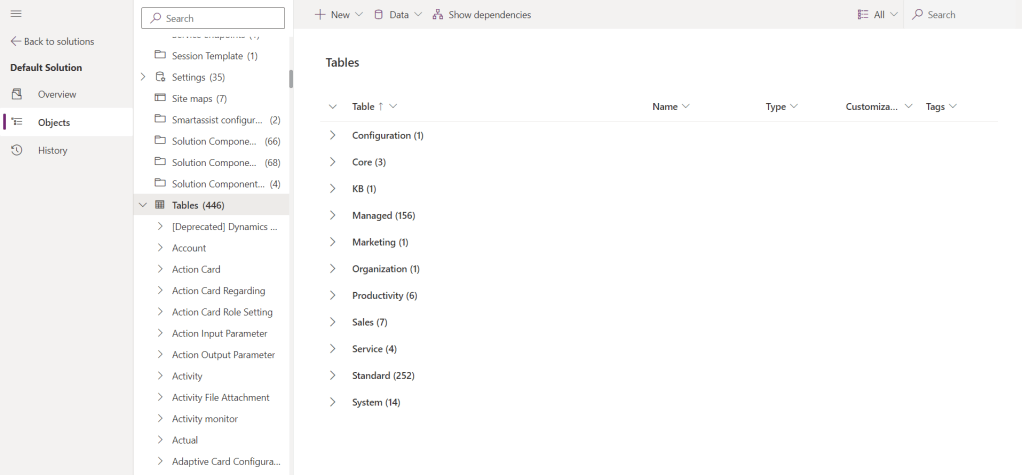
Task: Select the Site maps item icon
Action: [x=160, y=98]
